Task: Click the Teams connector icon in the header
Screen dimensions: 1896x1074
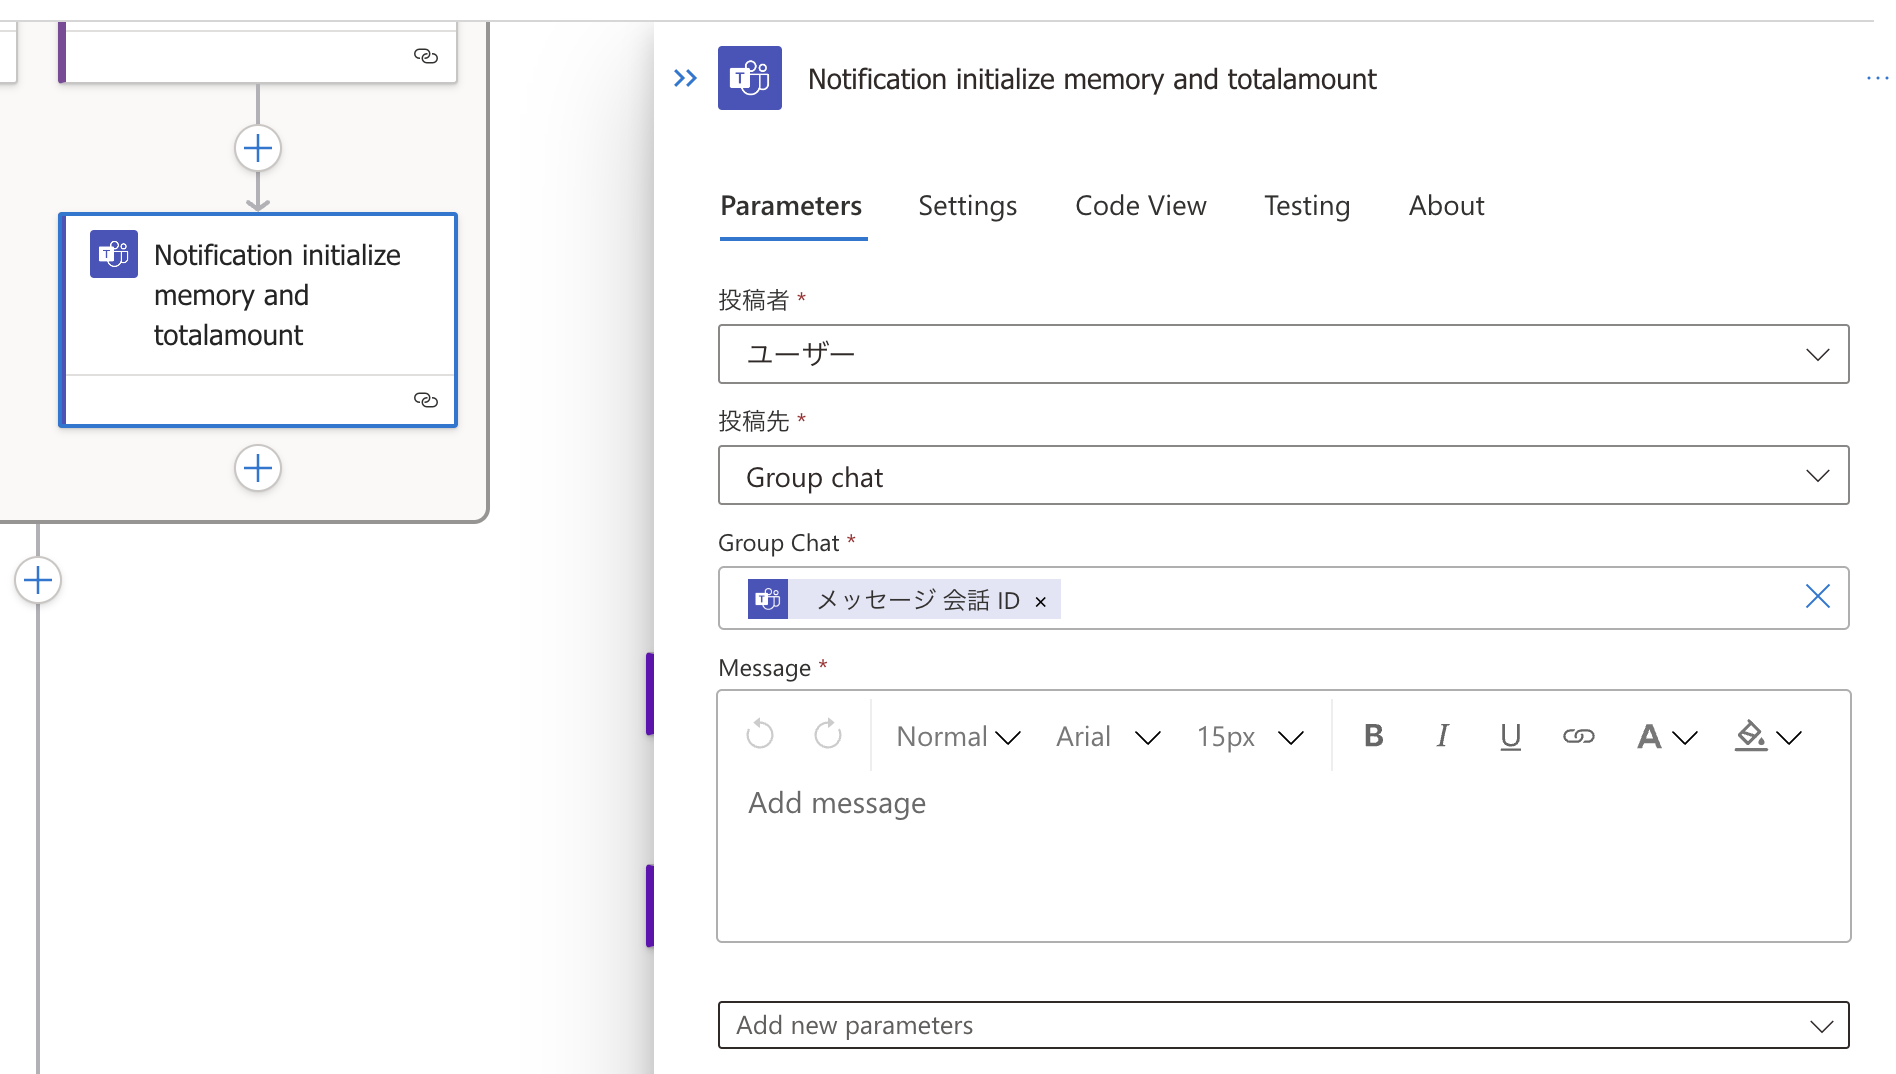Action: point(749,78)
